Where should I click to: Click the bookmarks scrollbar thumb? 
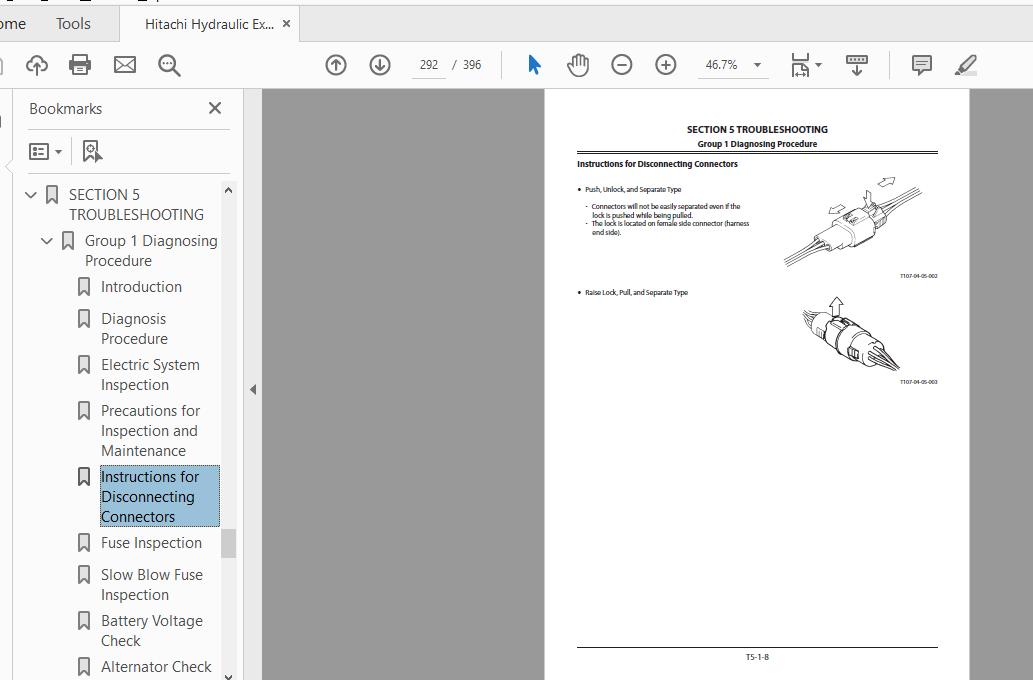(228, 543)
